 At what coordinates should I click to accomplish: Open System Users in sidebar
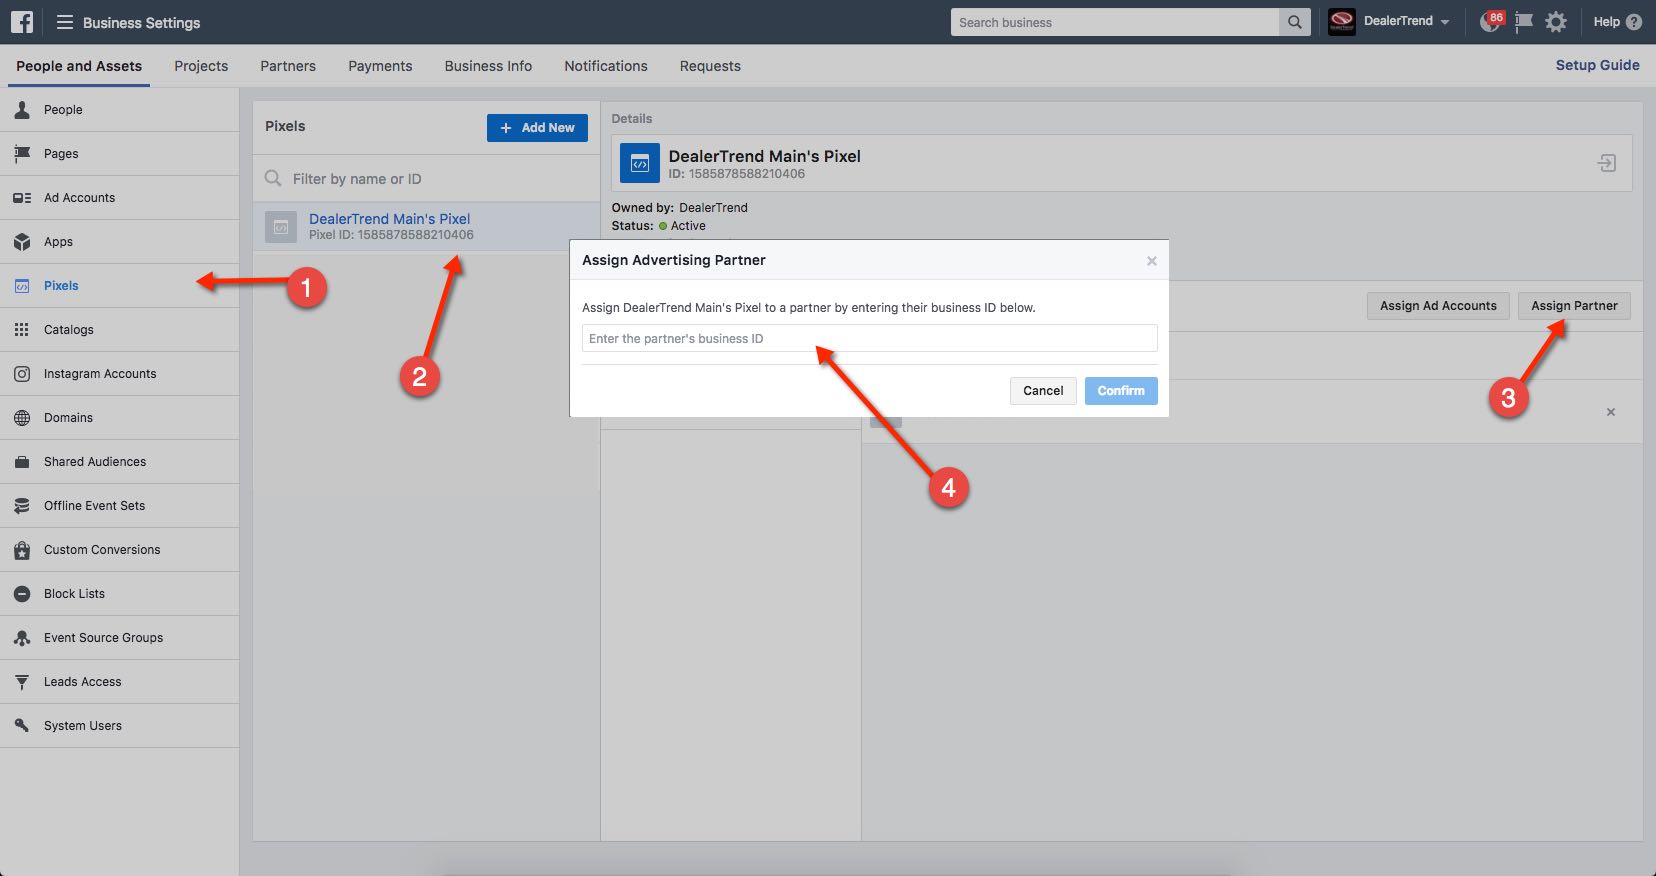(119, 726)
